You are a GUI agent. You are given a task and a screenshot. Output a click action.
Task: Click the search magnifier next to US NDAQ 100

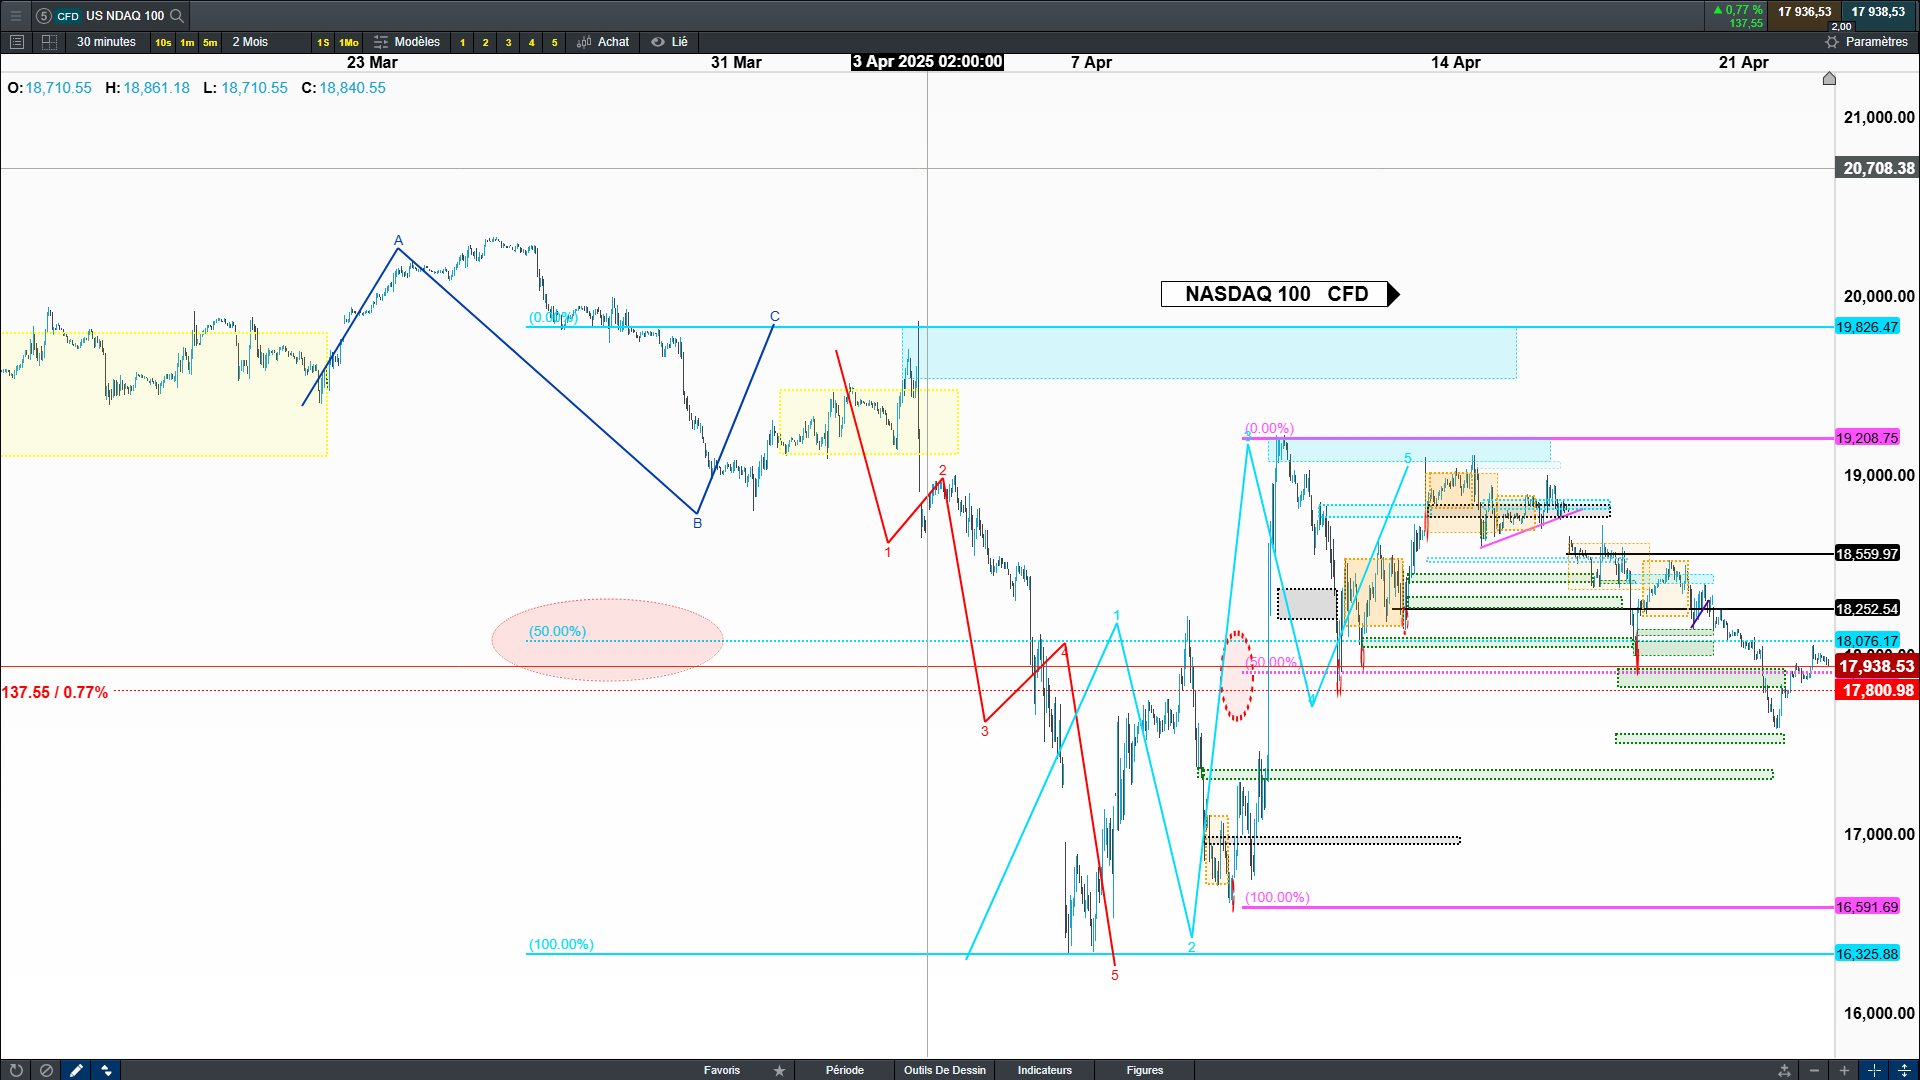point(177,15)
